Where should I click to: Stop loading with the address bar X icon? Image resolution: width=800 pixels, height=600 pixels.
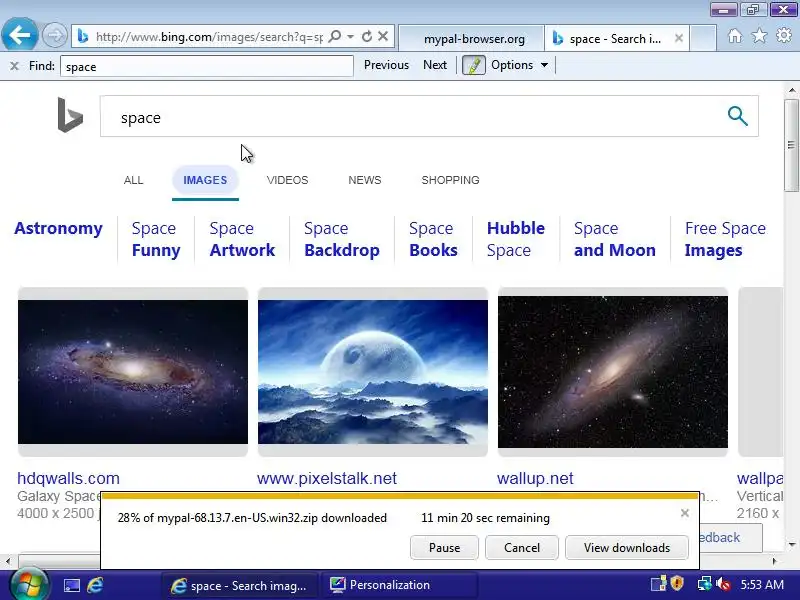point(383,36)
